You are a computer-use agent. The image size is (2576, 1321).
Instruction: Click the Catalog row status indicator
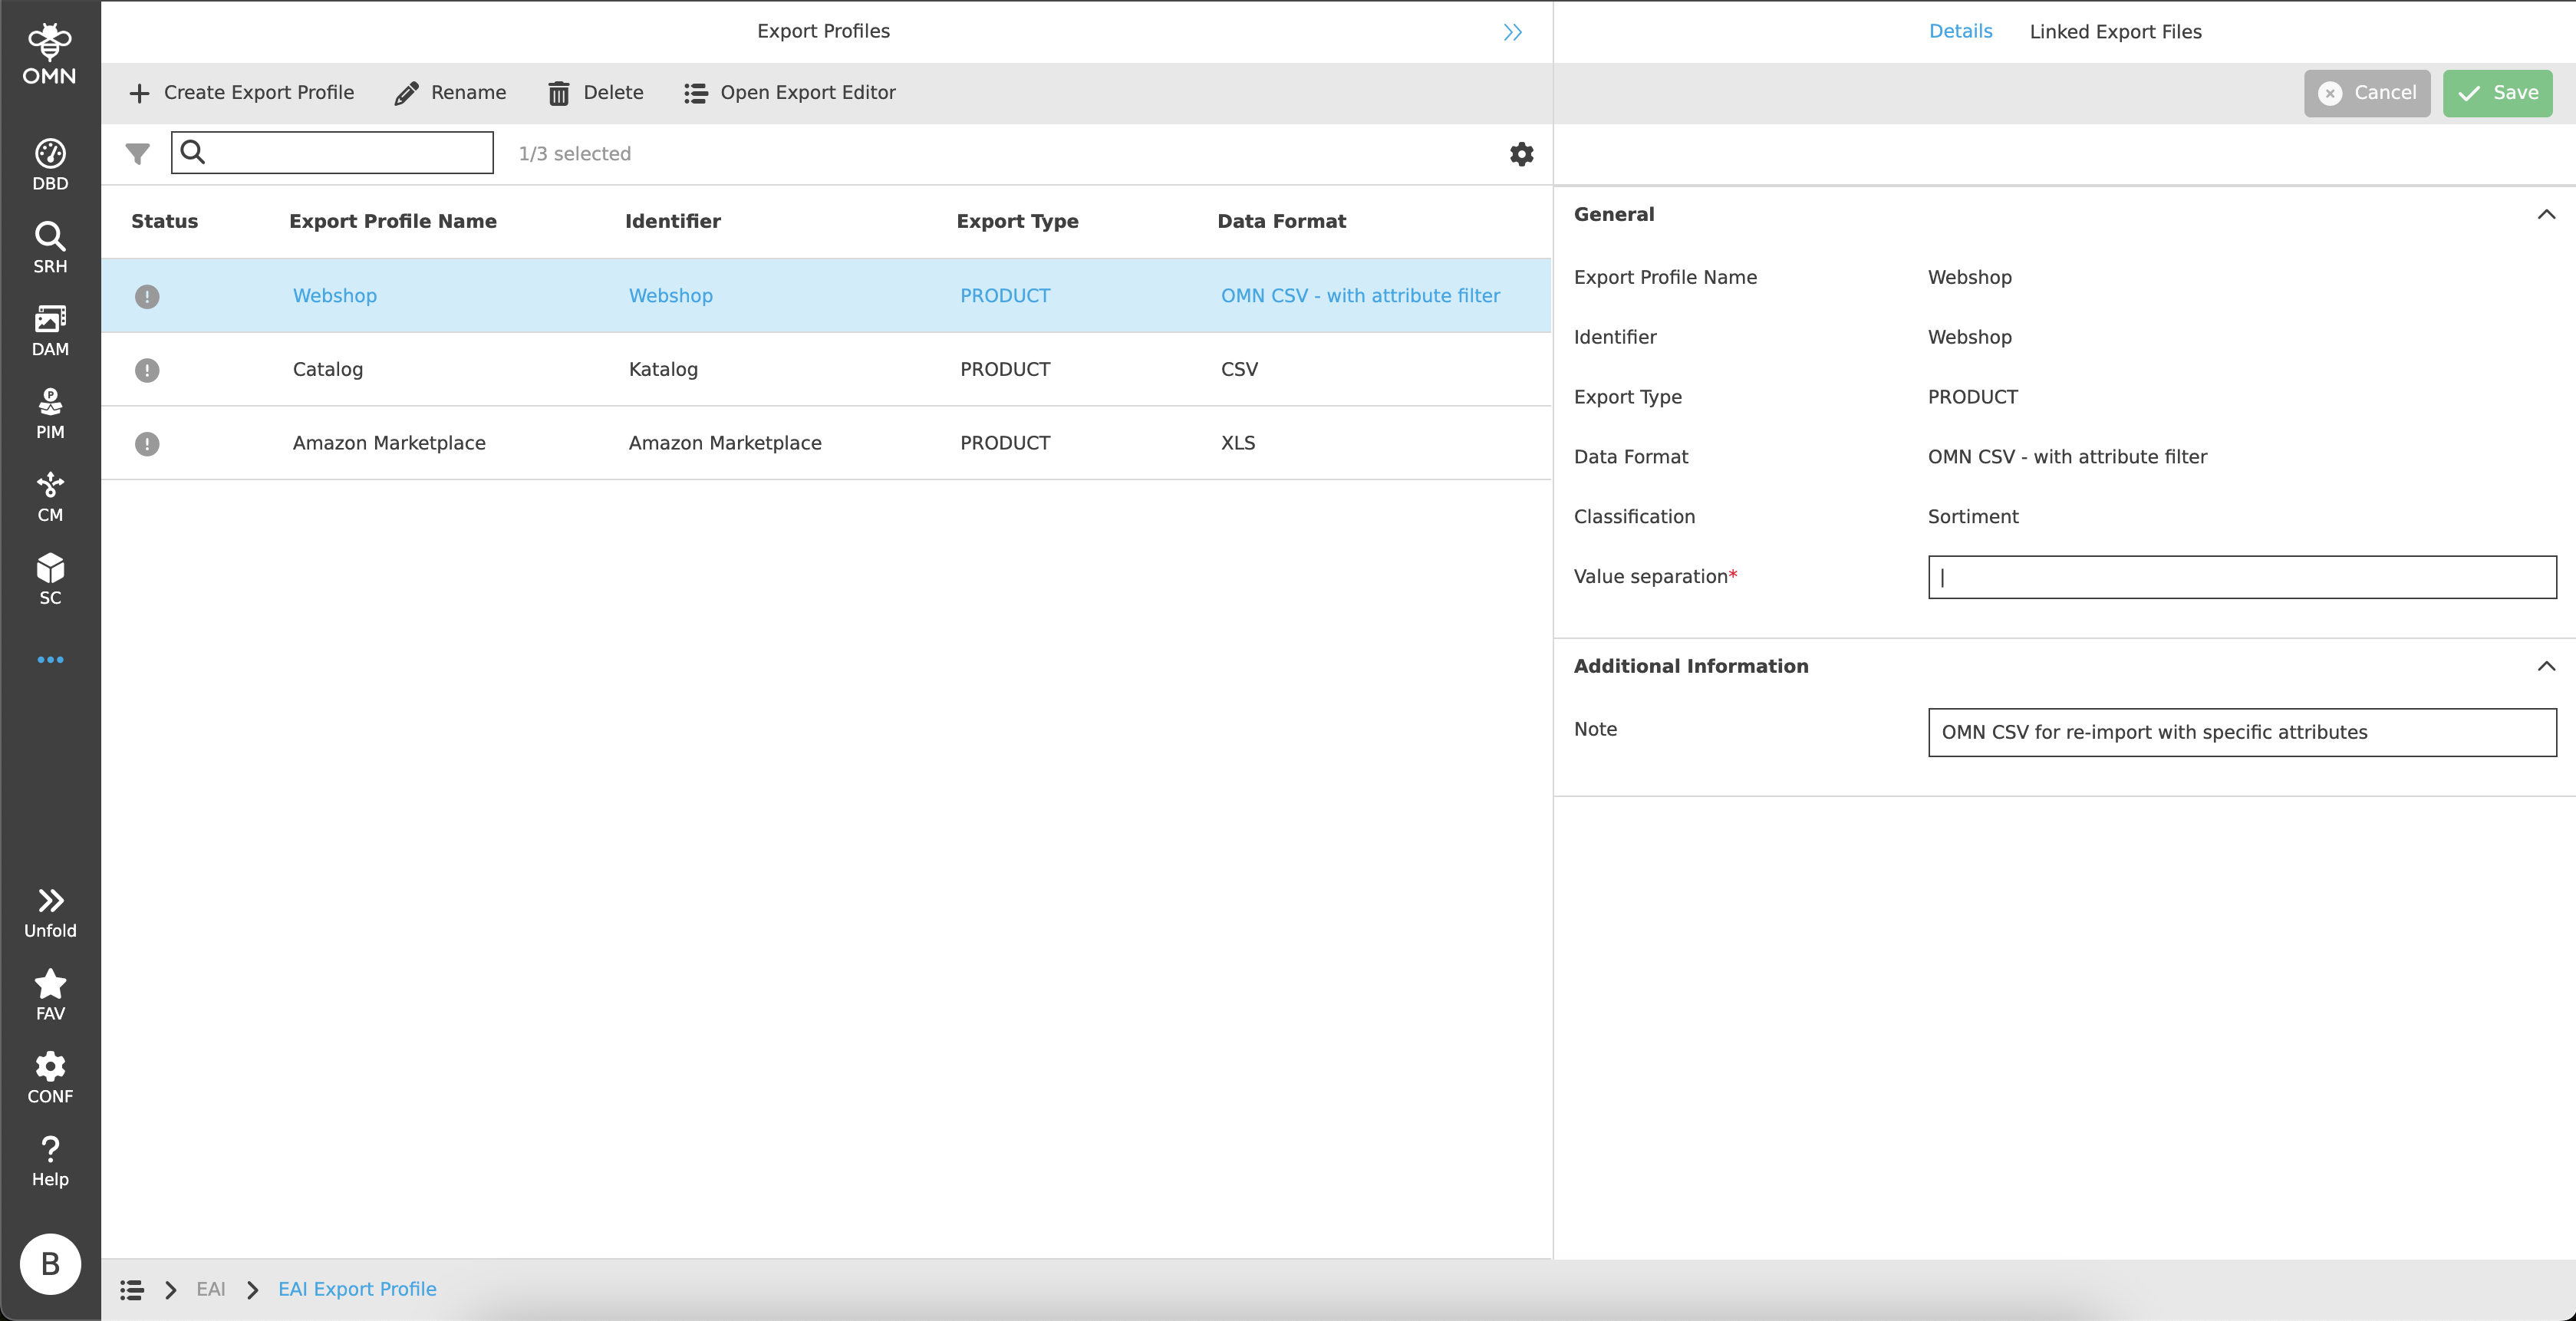tap(147, 370)
